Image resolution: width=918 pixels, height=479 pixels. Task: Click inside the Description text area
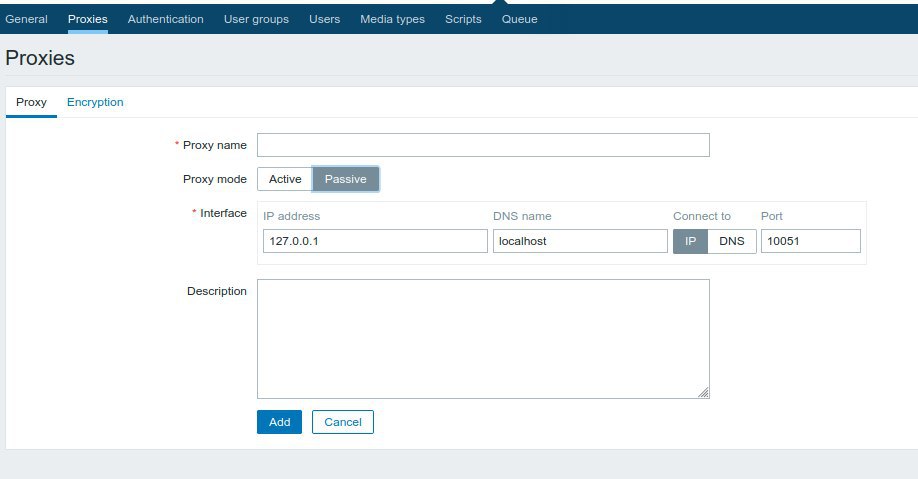[483, 339]
